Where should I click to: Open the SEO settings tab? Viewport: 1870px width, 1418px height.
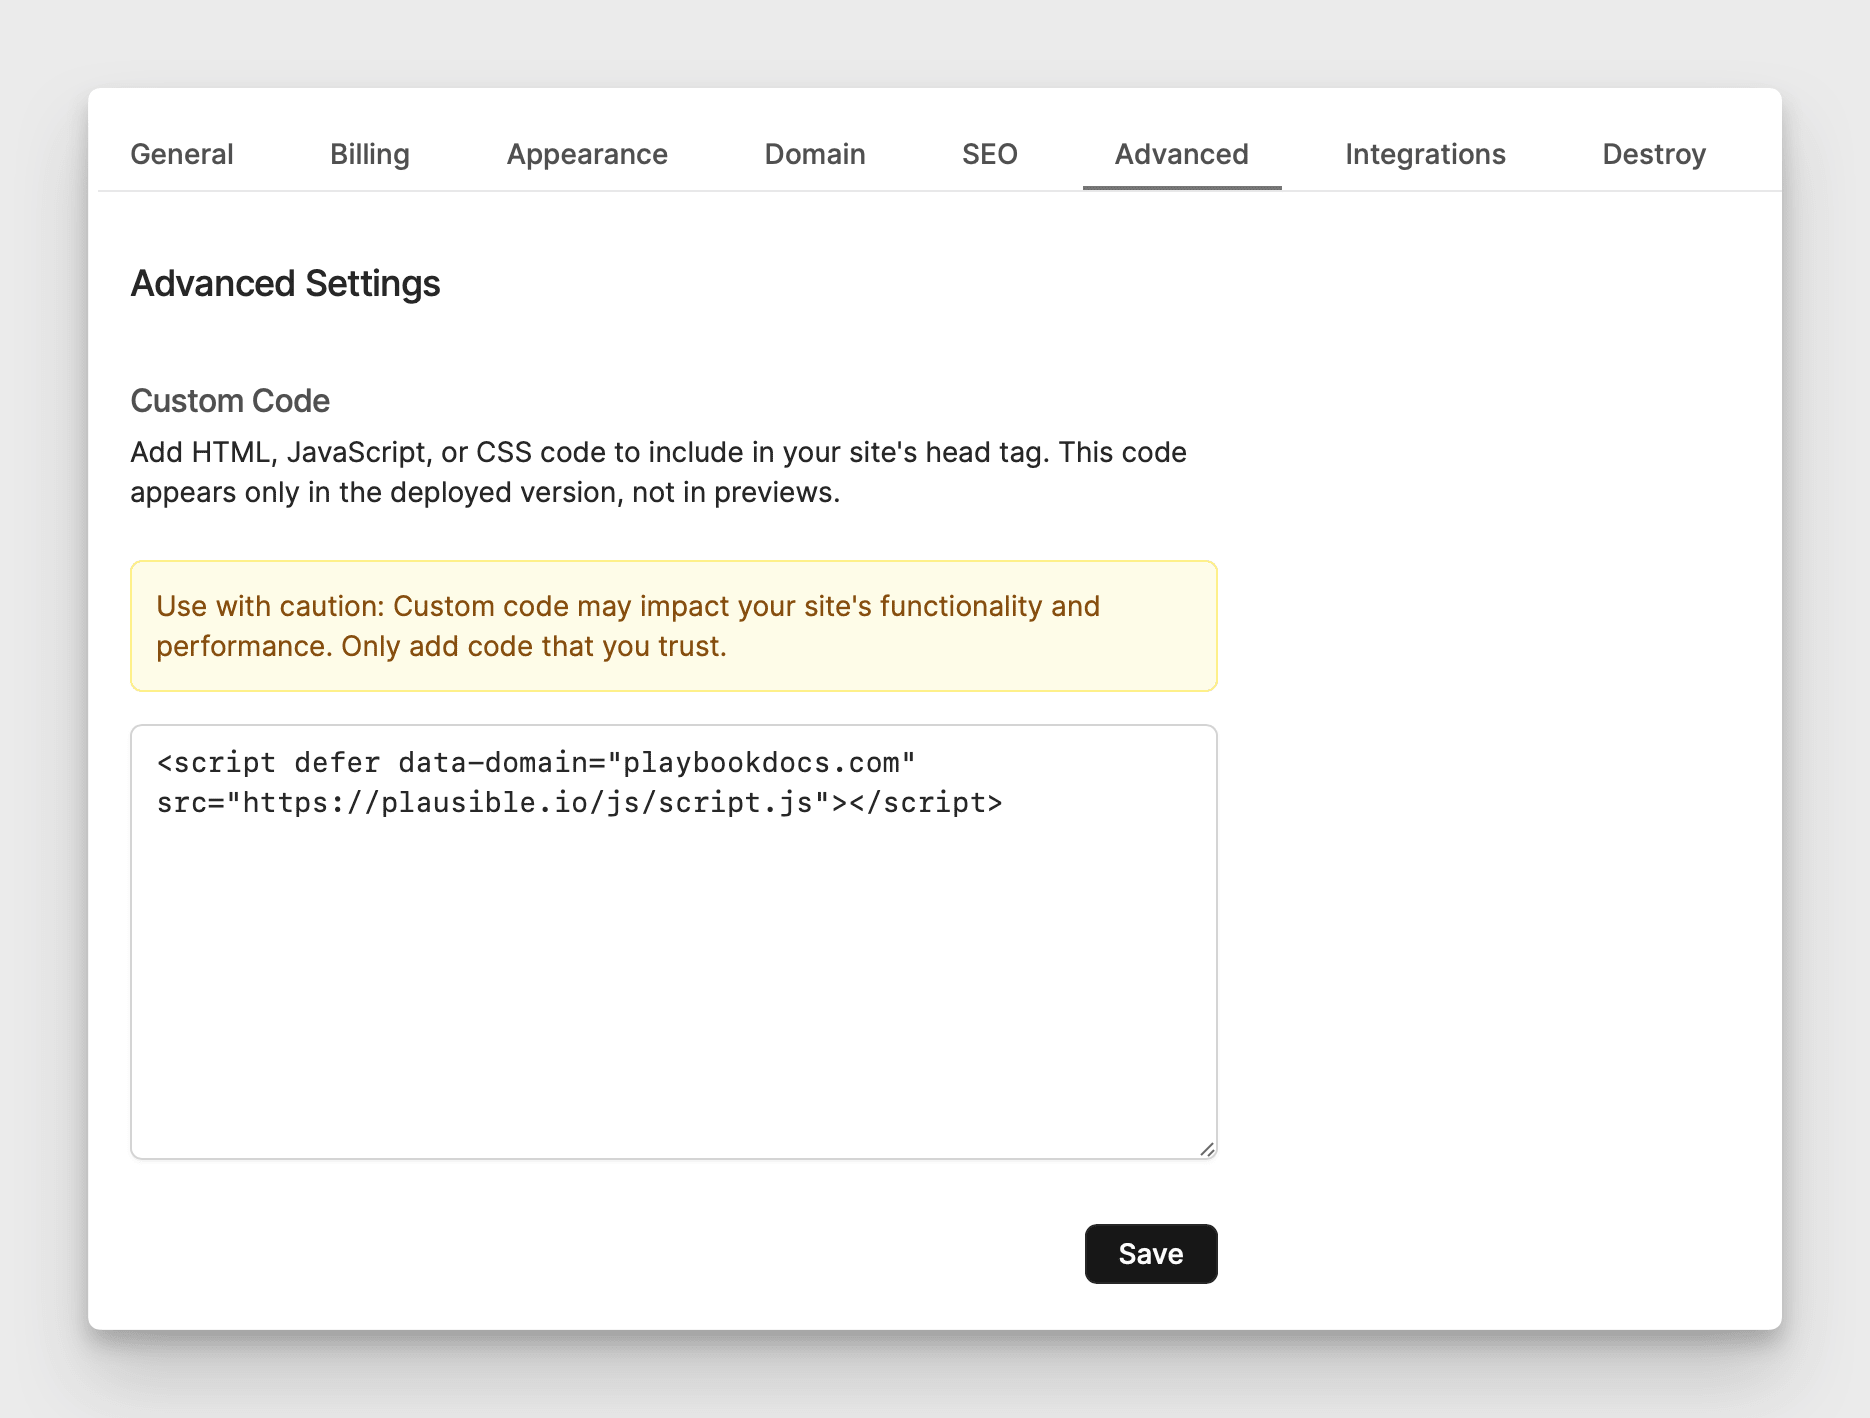[x=989, y=154]
